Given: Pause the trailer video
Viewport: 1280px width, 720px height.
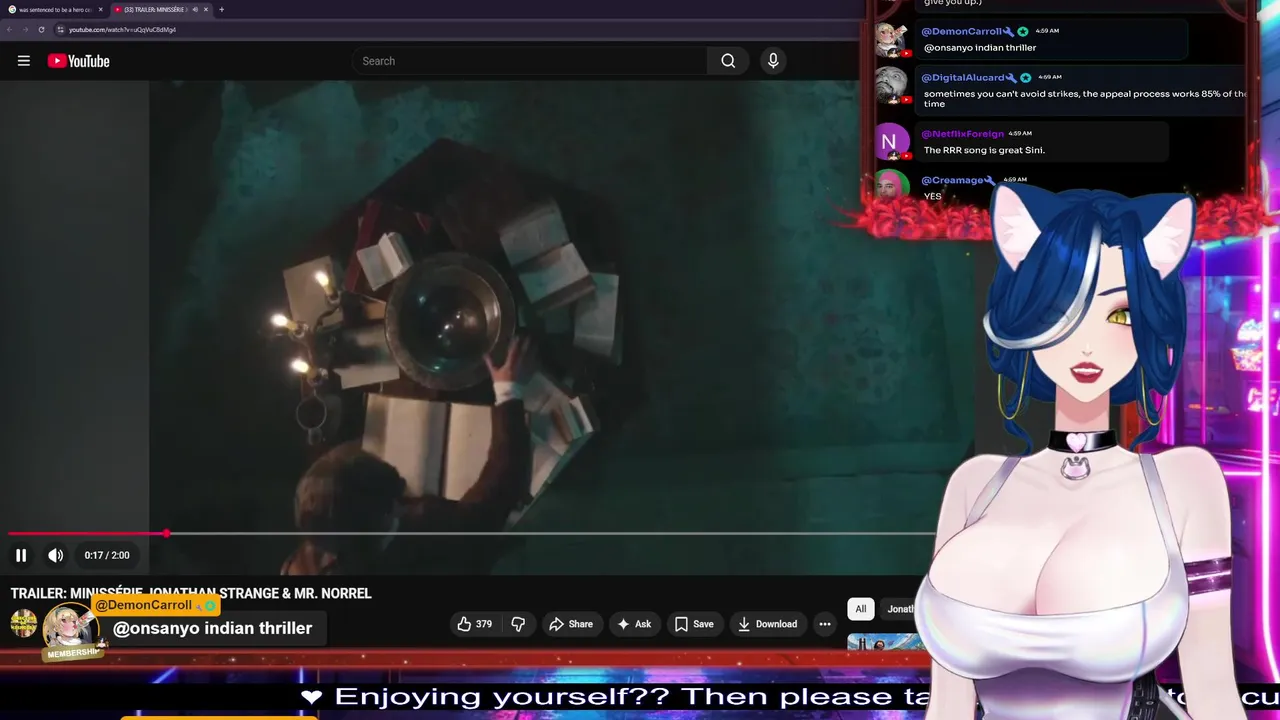Looking at the screenshot, I should pos(21,555).
